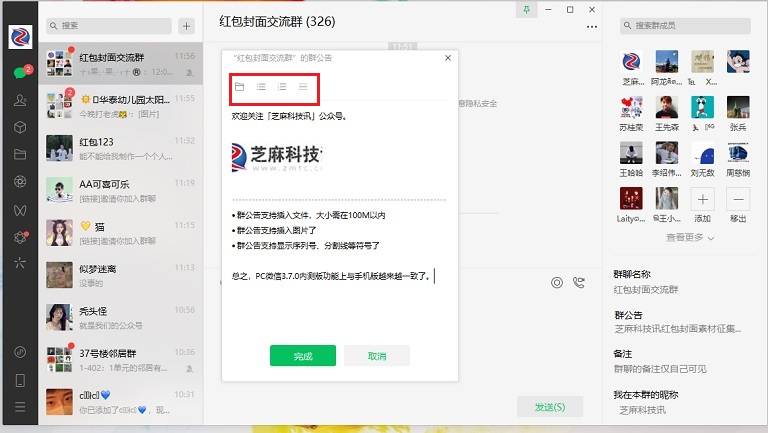Open Moments shutter icon in sidebar
Image resolution: width=768 pixels, height=433 pixels.
pyautogui.click(x=20, y=182)
